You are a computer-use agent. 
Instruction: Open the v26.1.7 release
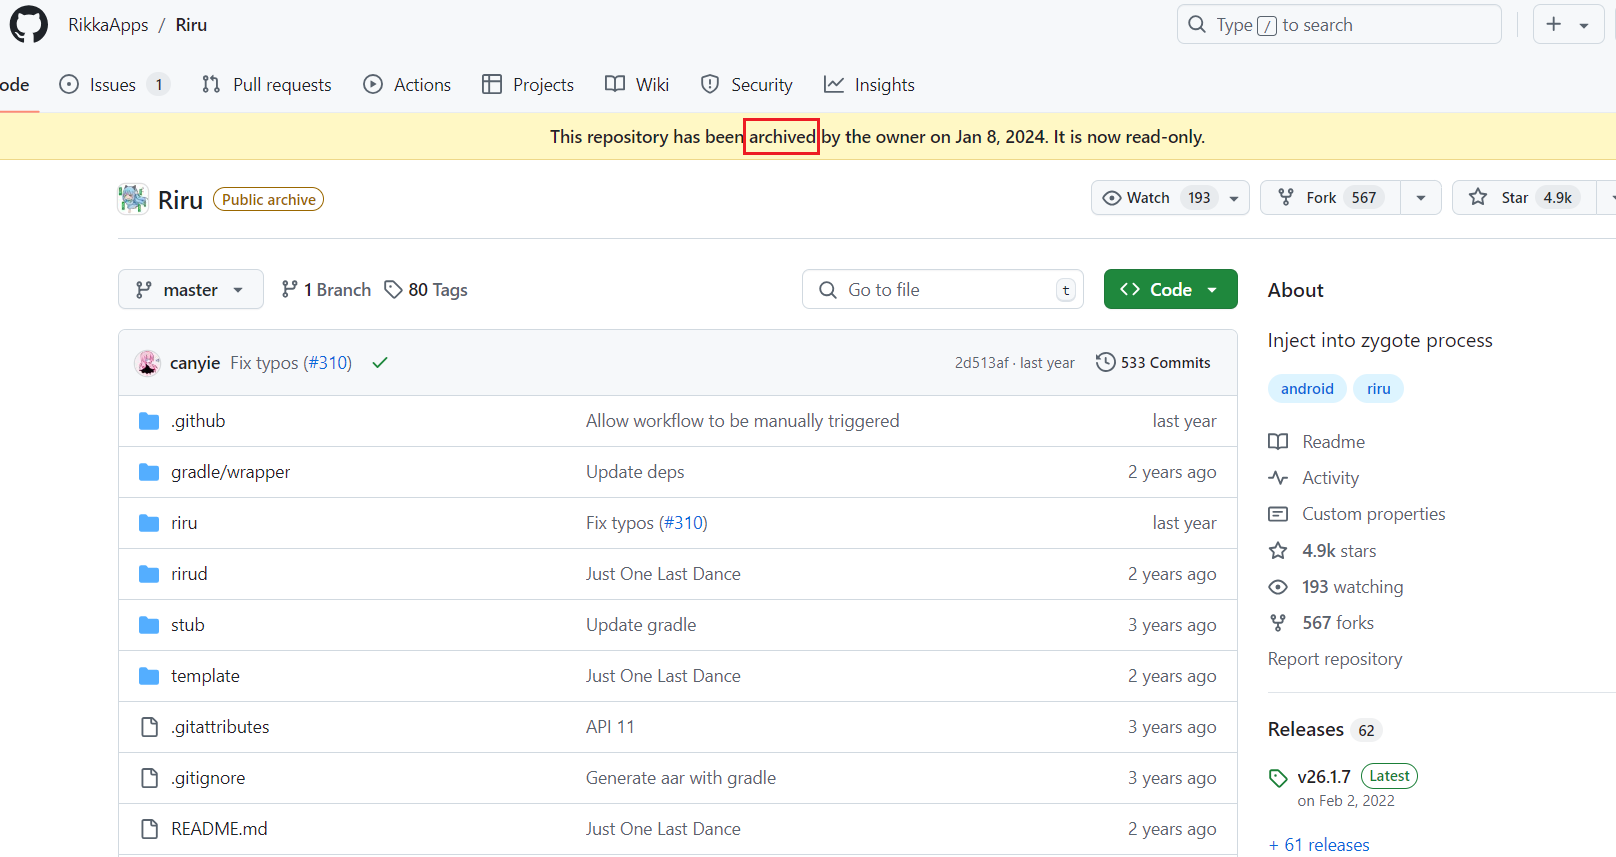pyautogui.click(x=1324, y=777)
